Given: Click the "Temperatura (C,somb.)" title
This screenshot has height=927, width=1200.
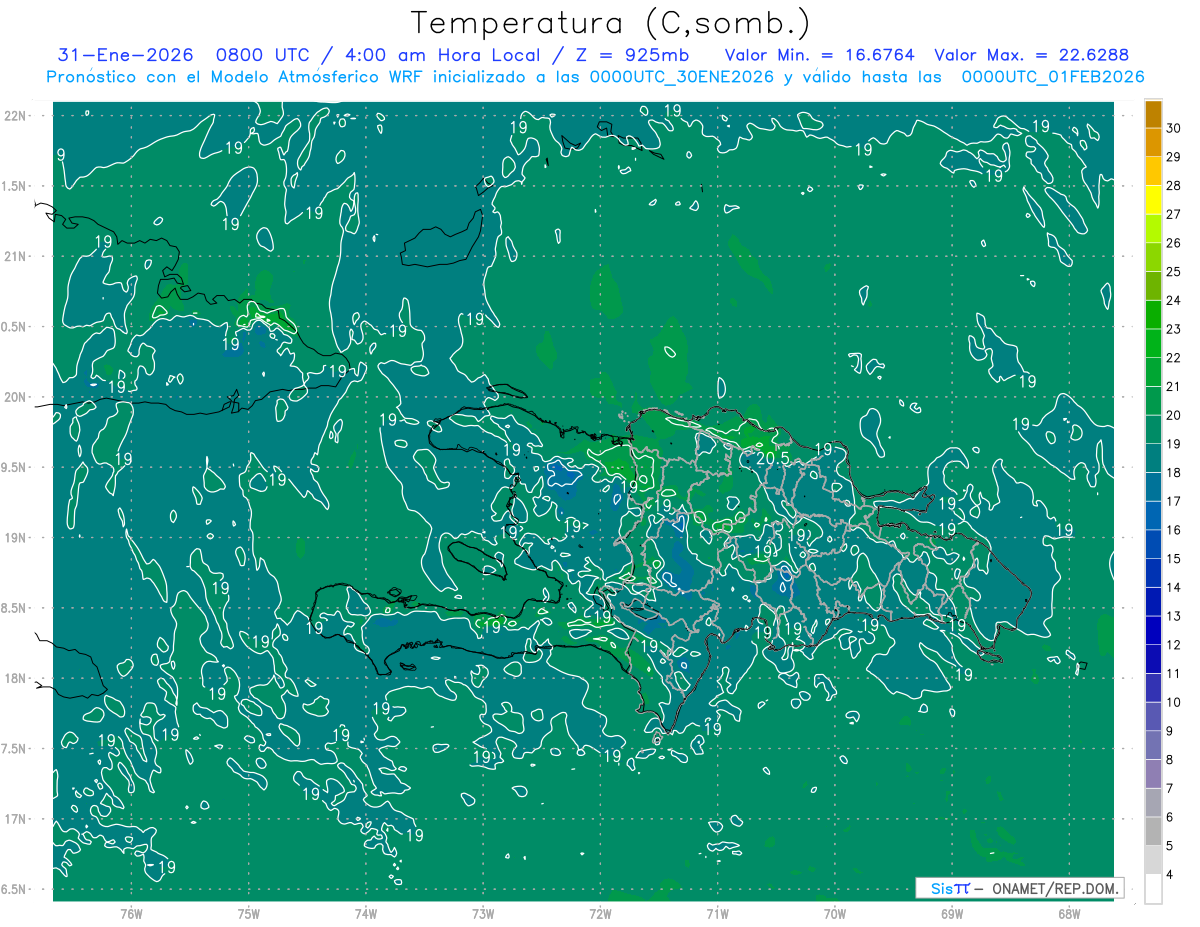Looking at the screenshot, I should pos(611,23).
